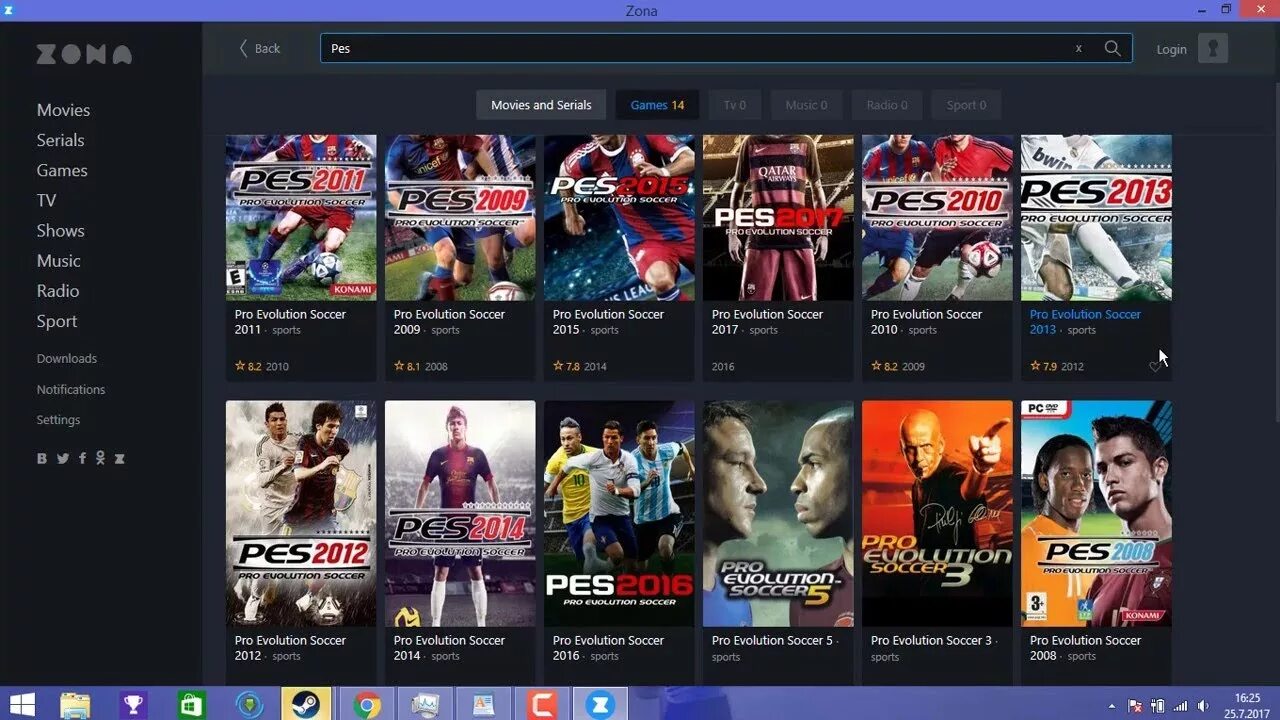Open Sport in the sidebar

pos(56,321)
